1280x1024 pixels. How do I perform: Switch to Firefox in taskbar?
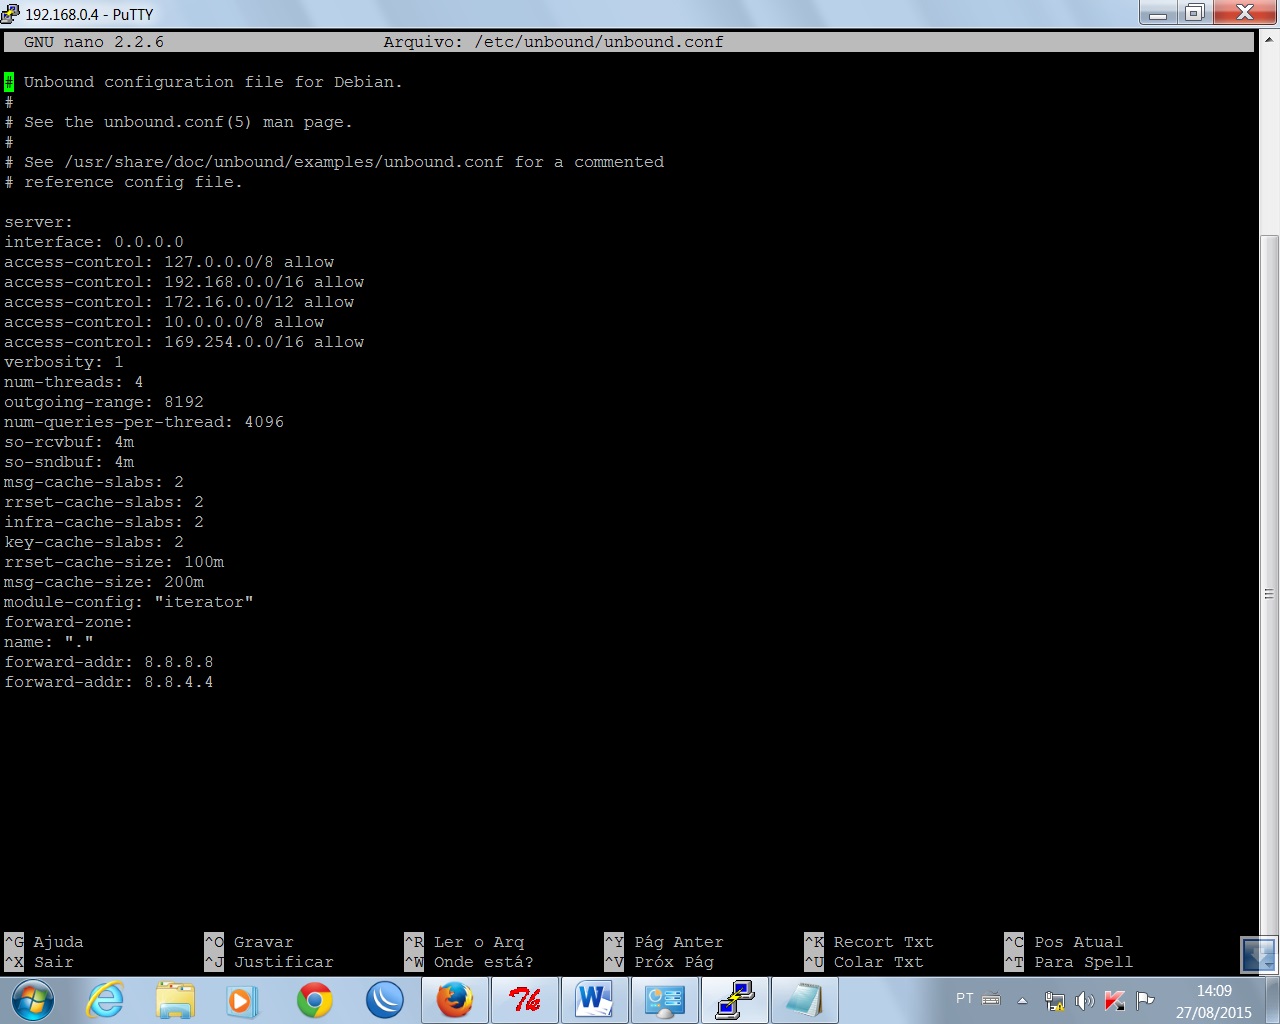pos(455,1000)
